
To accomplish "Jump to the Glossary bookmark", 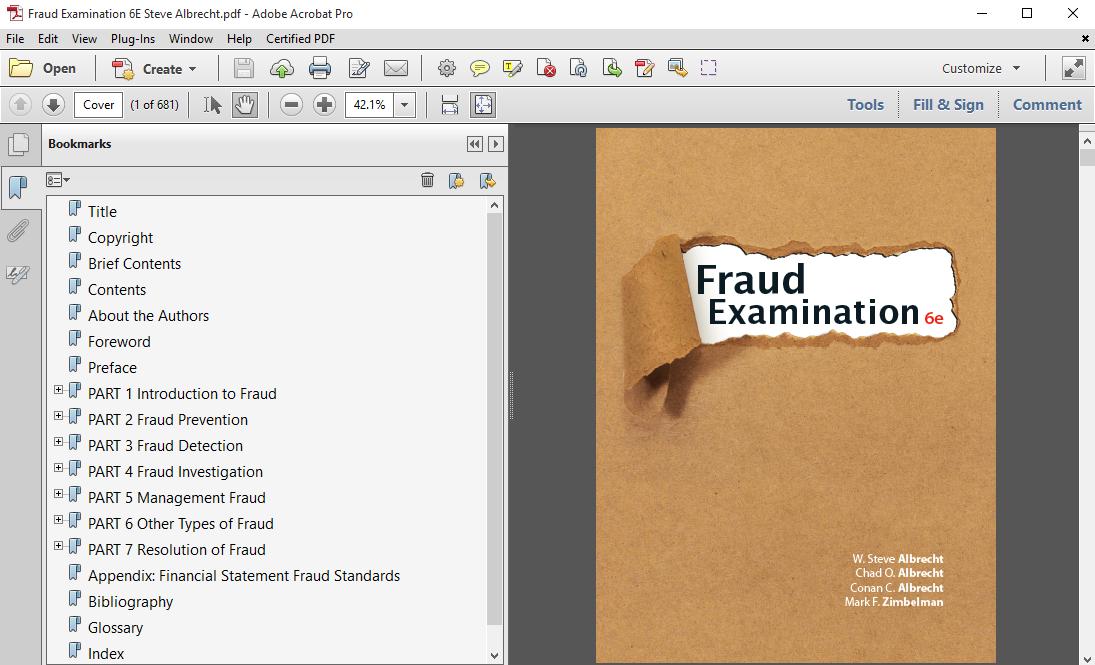I will (x=115, y=627).
